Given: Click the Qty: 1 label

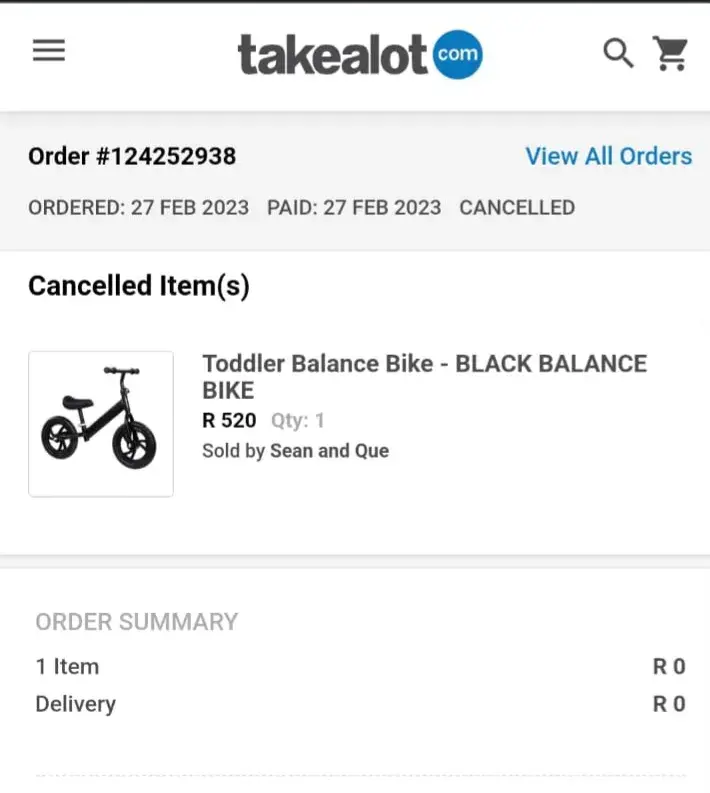Looking at the screenshot, I should [298, 421].
